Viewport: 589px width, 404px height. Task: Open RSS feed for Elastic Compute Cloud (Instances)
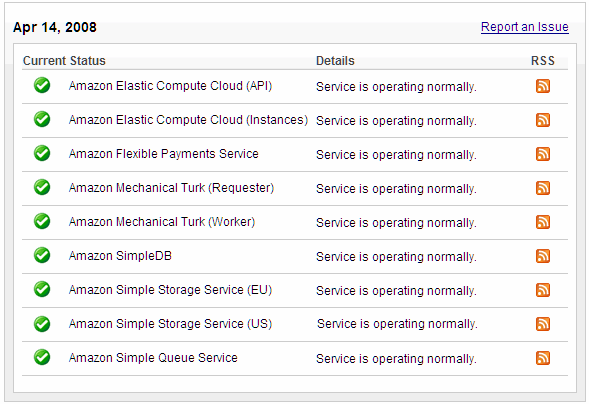543,120
